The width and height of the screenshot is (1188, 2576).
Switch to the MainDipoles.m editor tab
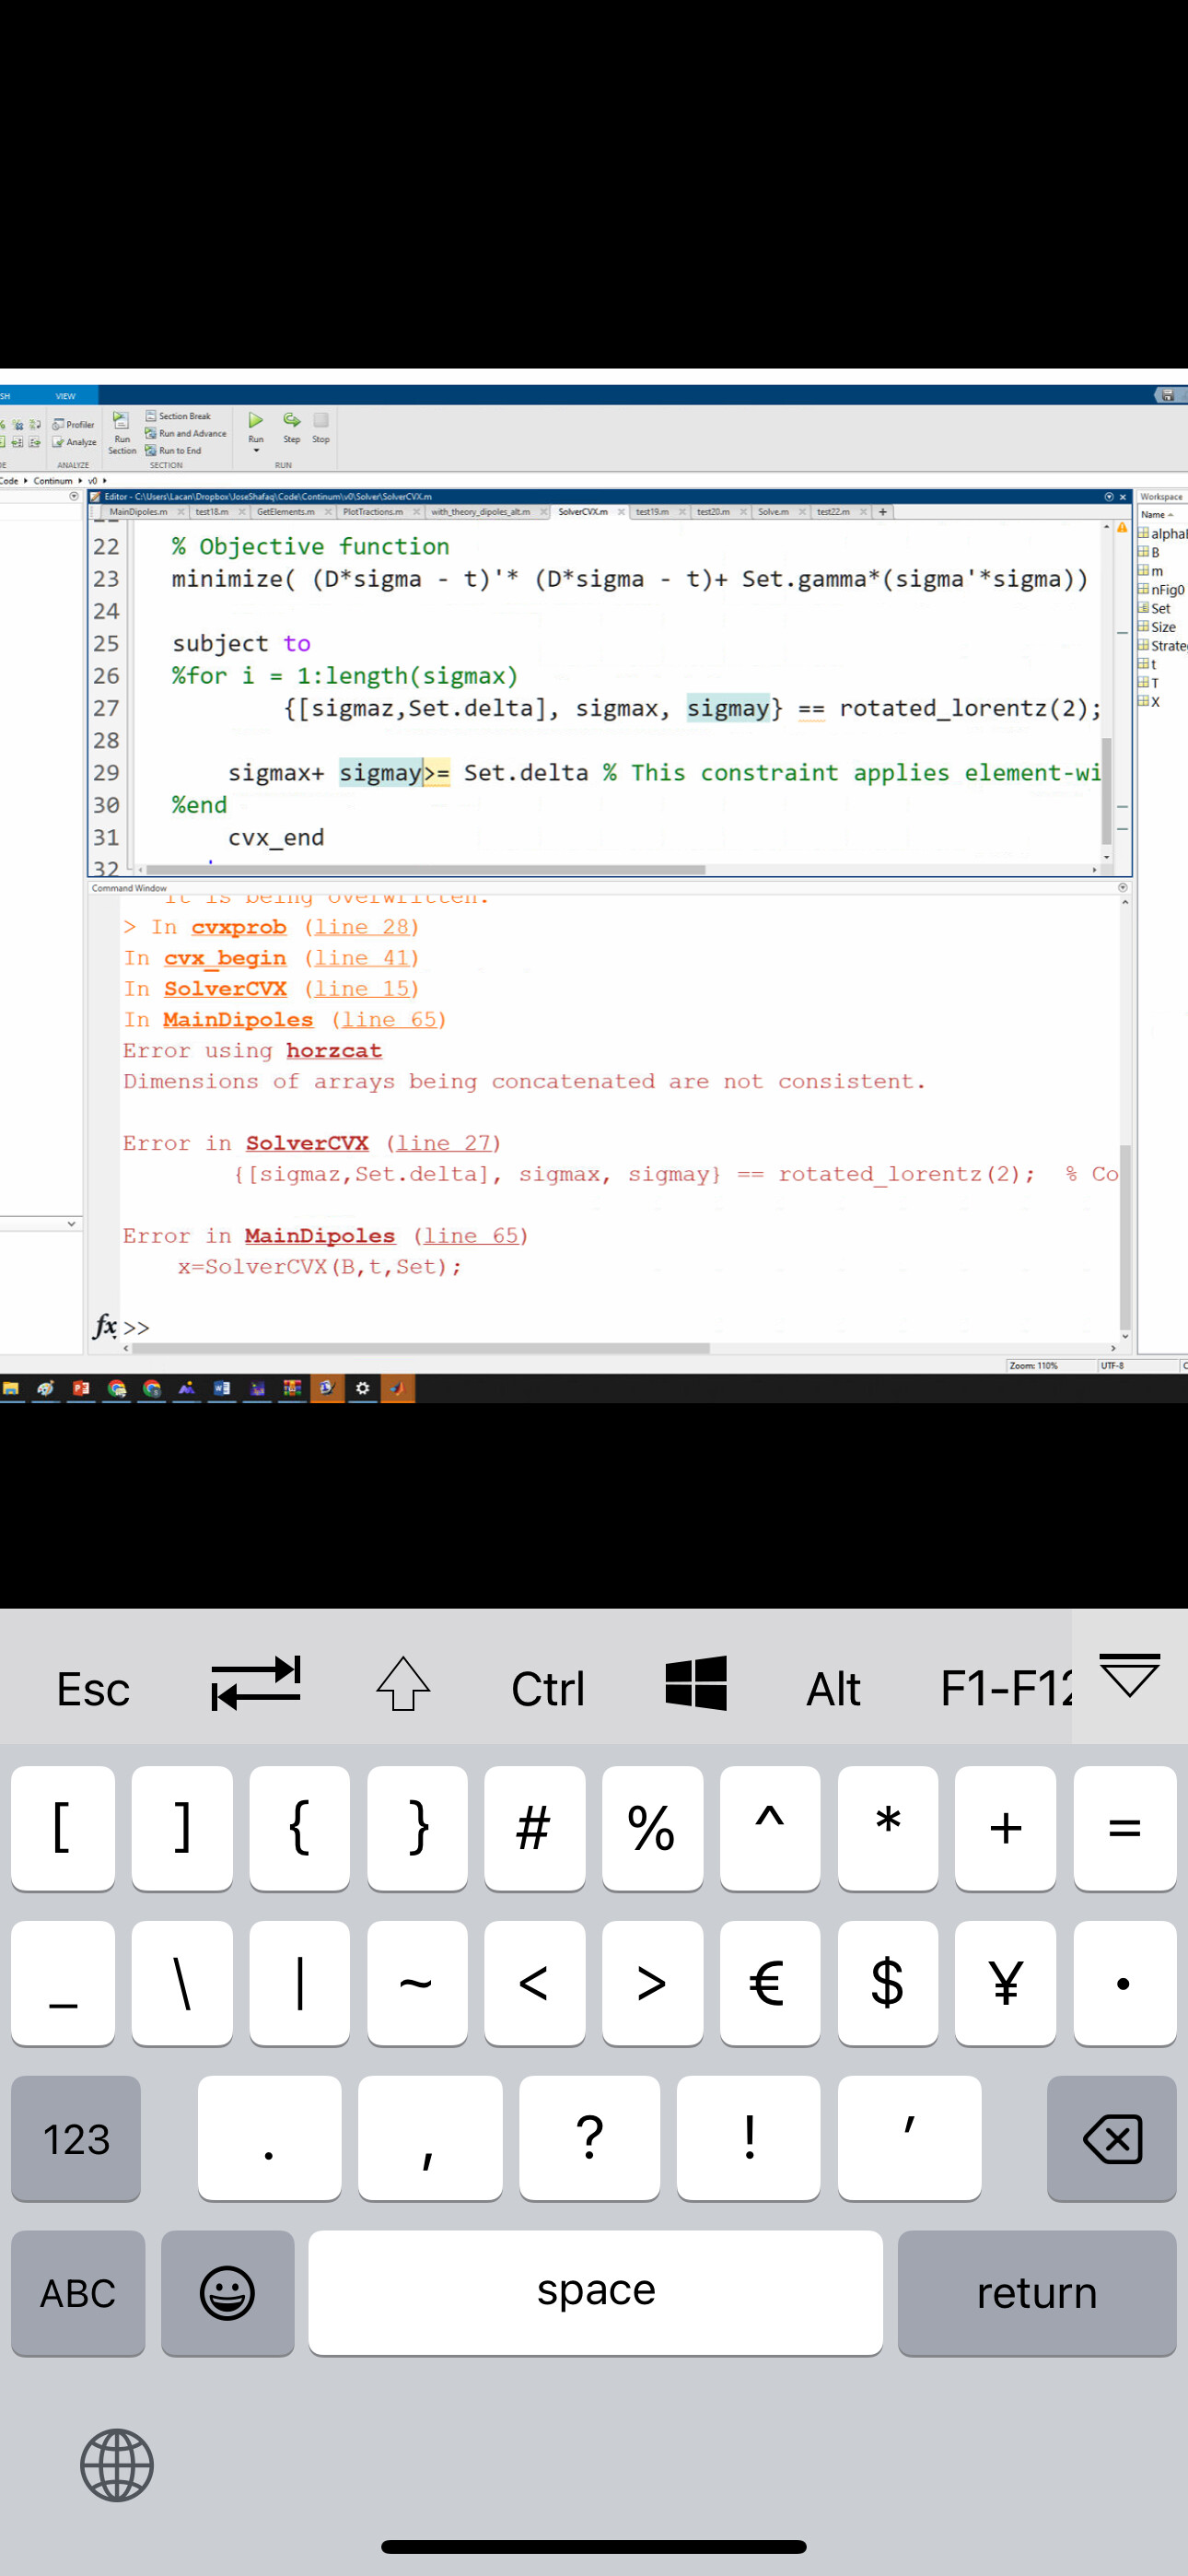(x=138, y=512)
